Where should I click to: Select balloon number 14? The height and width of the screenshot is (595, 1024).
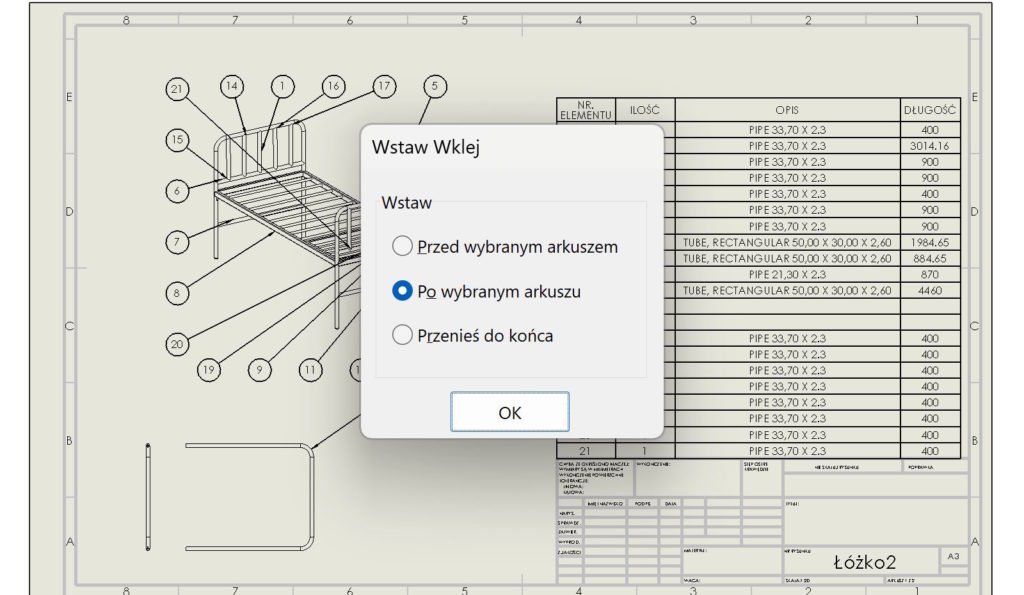click(x=232, y=87)
